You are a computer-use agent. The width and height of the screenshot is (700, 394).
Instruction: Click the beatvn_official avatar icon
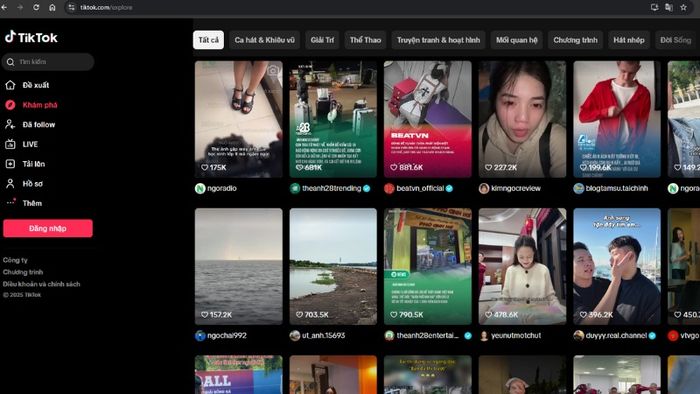coord(389,188)
